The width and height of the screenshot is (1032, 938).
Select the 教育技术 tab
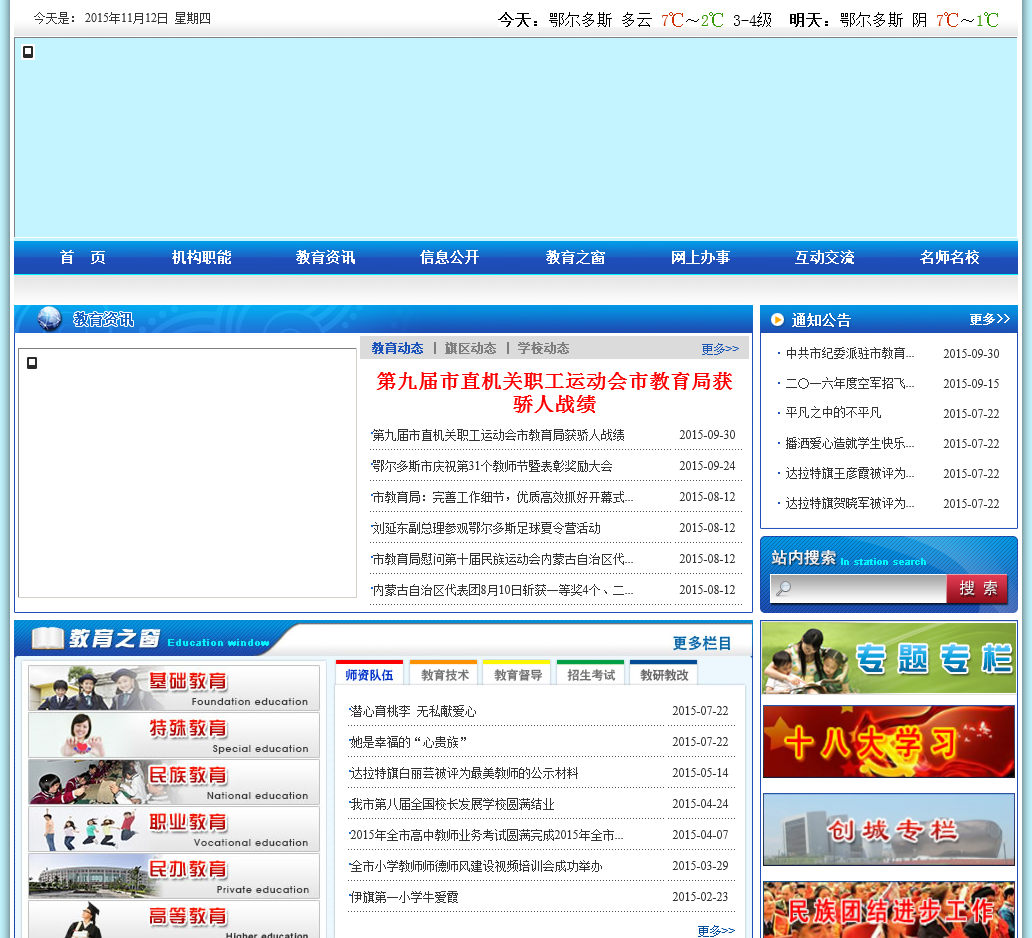pos(445,675)
